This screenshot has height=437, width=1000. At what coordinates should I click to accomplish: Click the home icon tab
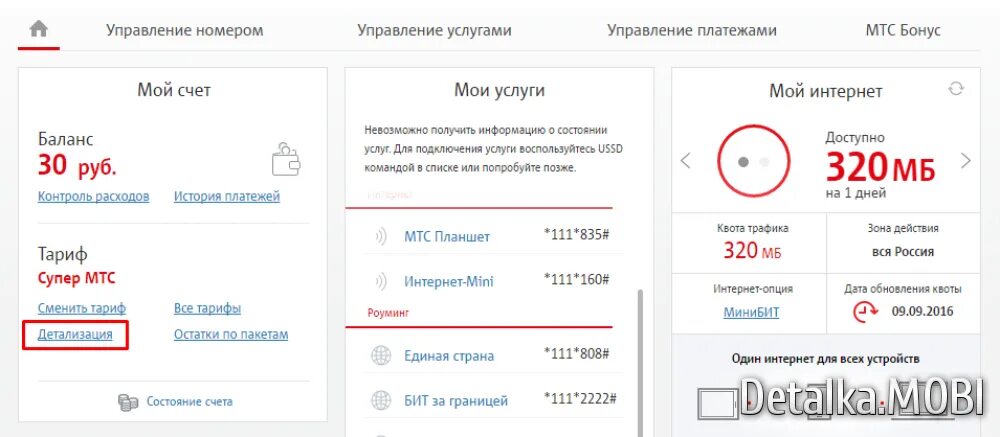tap(38, 29)
